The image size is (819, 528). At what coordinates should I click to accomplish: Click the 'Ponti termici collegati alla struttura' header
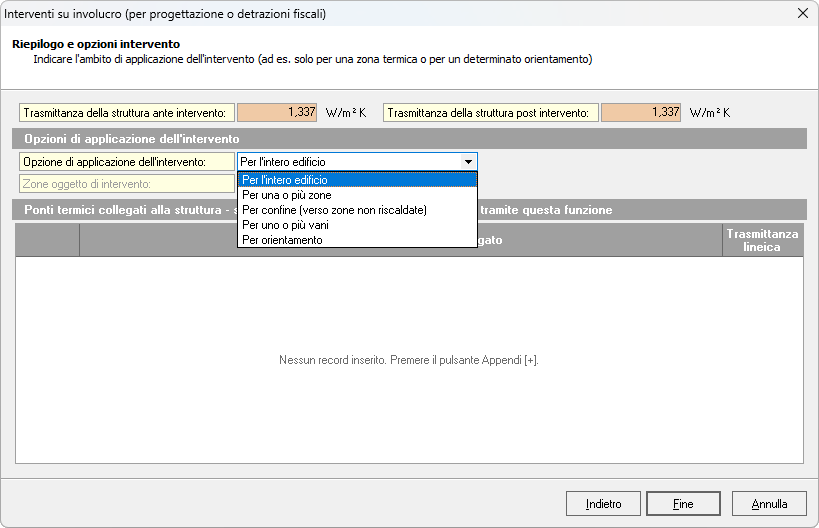pyautogui.click(x=120, y=210)
